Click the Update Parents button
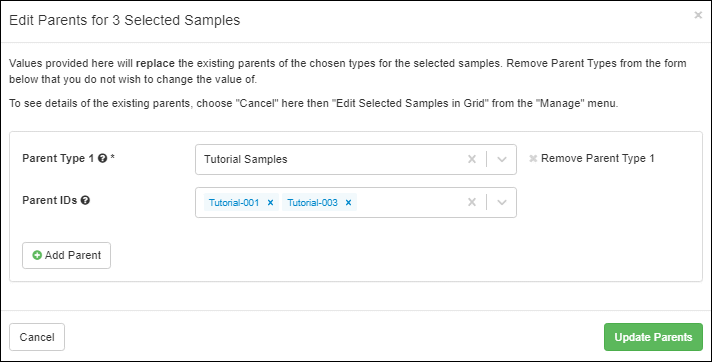 point(653,337)
